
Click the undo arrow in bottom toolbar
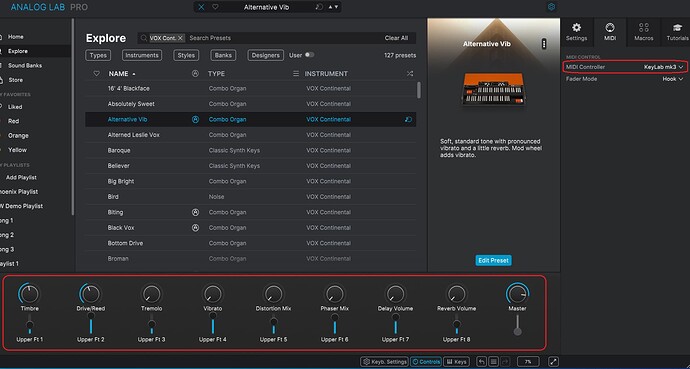(482, 362)
